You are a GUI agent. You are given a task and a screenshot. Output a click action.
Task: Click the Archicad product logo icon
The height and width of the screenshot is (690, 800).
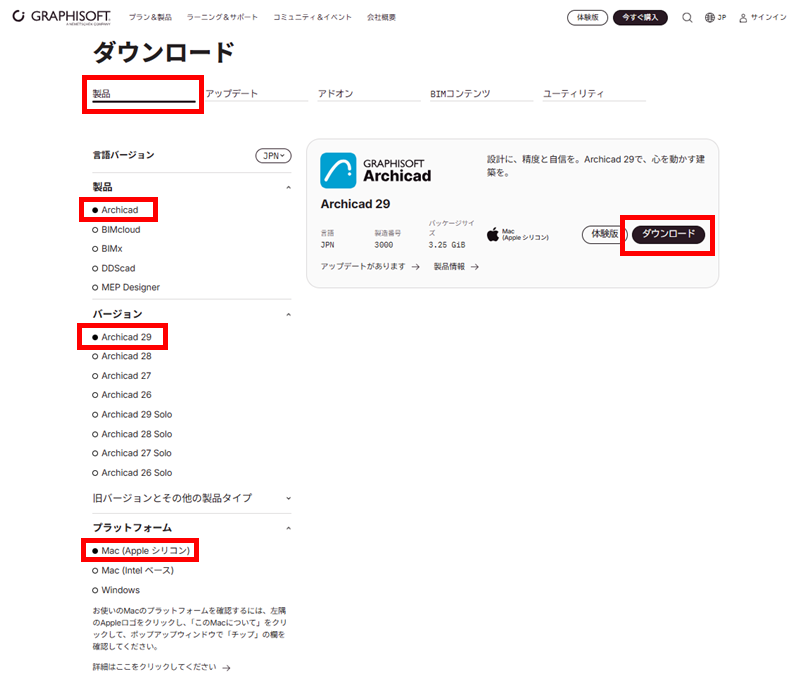[x=338, y=170]
